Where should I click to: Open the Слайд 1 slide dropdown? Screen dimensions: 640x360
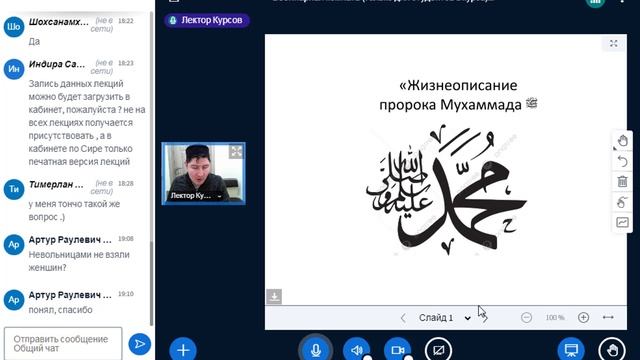(x=444, y=318)
